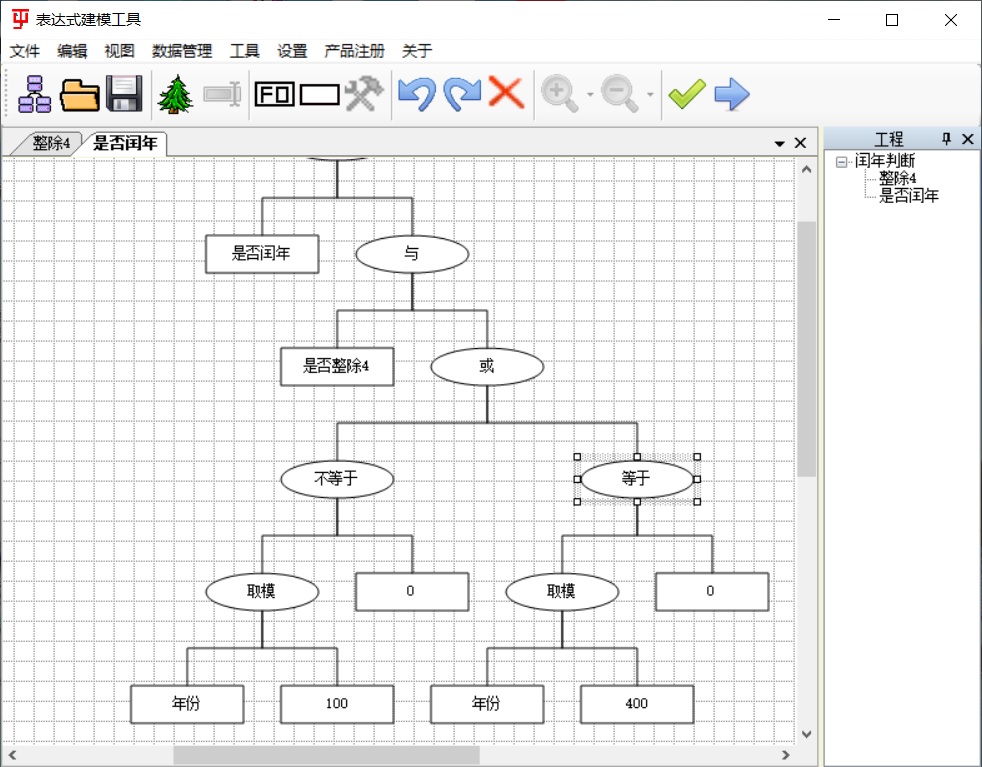982x767 pixels.
Task: Click the horizontal scrollbar right arrow
Action: (786, 755)
